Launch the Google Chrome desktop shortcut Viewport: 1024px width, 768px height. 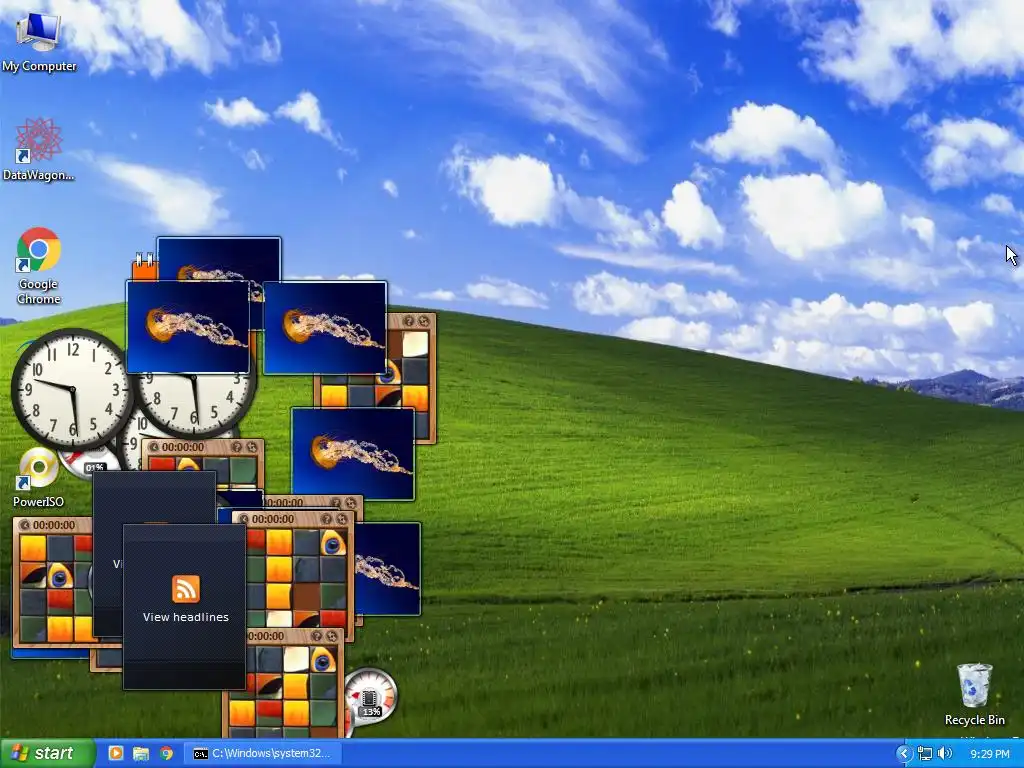(39, 266)
